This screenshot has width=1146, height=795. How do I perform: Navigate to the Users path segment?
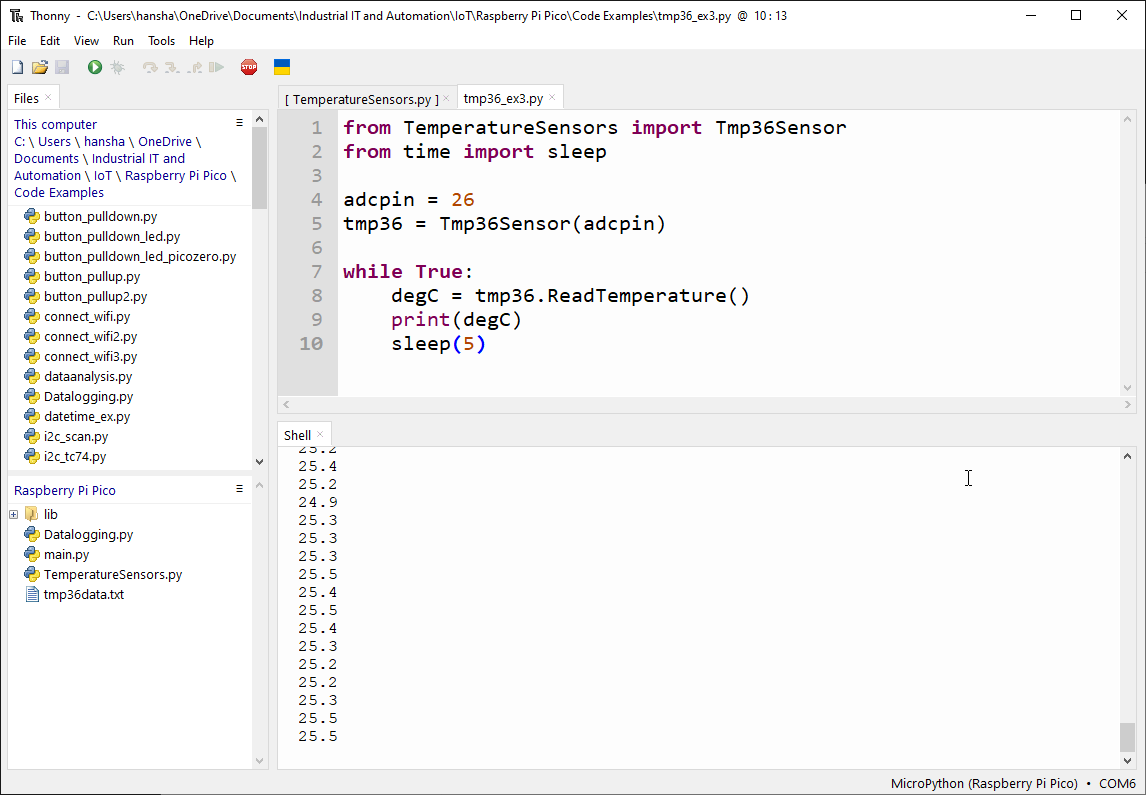[x=55, y=141]
